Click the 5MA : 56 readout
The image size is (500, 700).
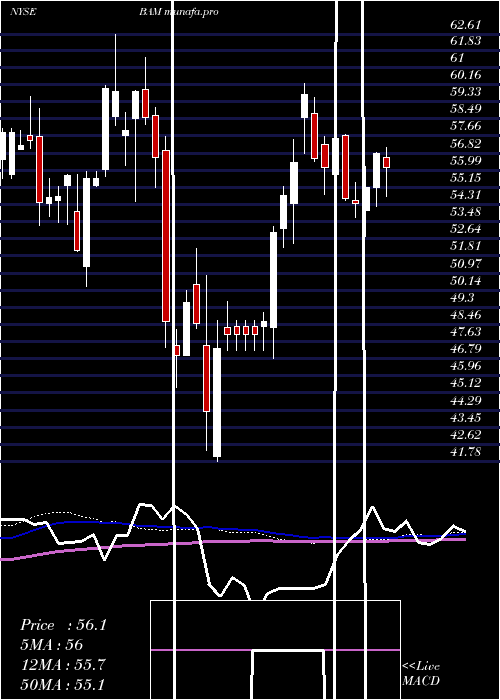[x=52, y=645]
